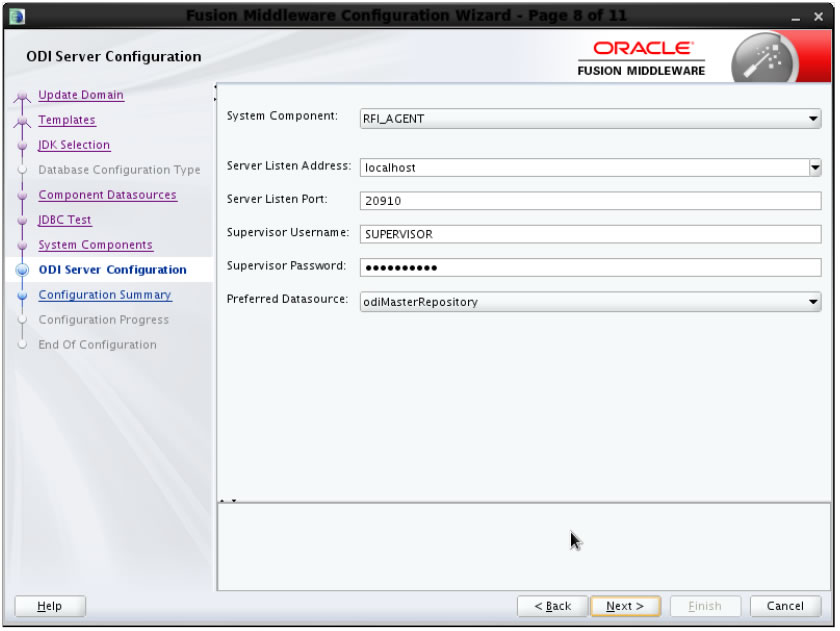Open the System Components step

(95, 245)
